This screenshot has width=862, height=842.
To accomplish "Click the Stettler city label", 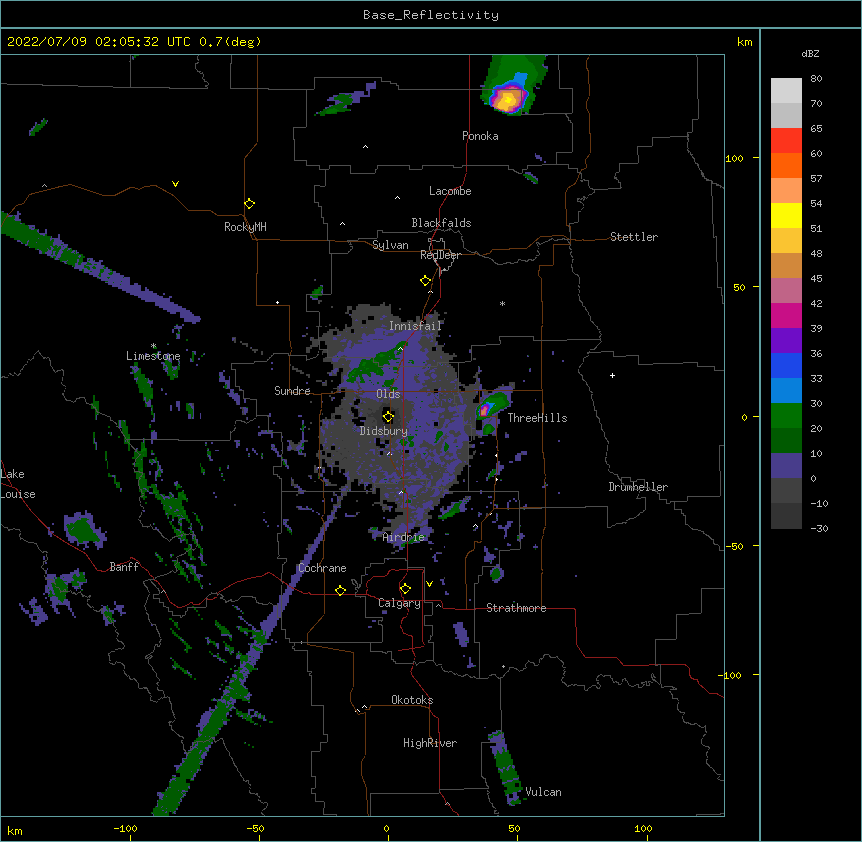I will (x=634, y=237).
